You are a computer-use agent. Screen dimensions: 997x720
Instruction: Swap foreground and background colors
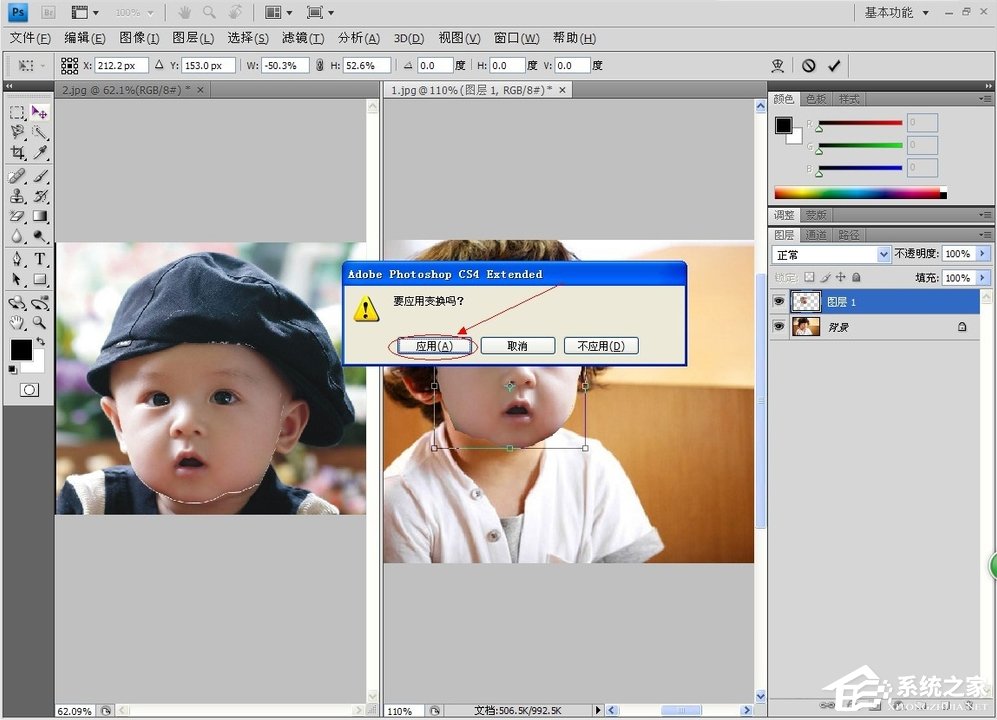click(40, 342)
